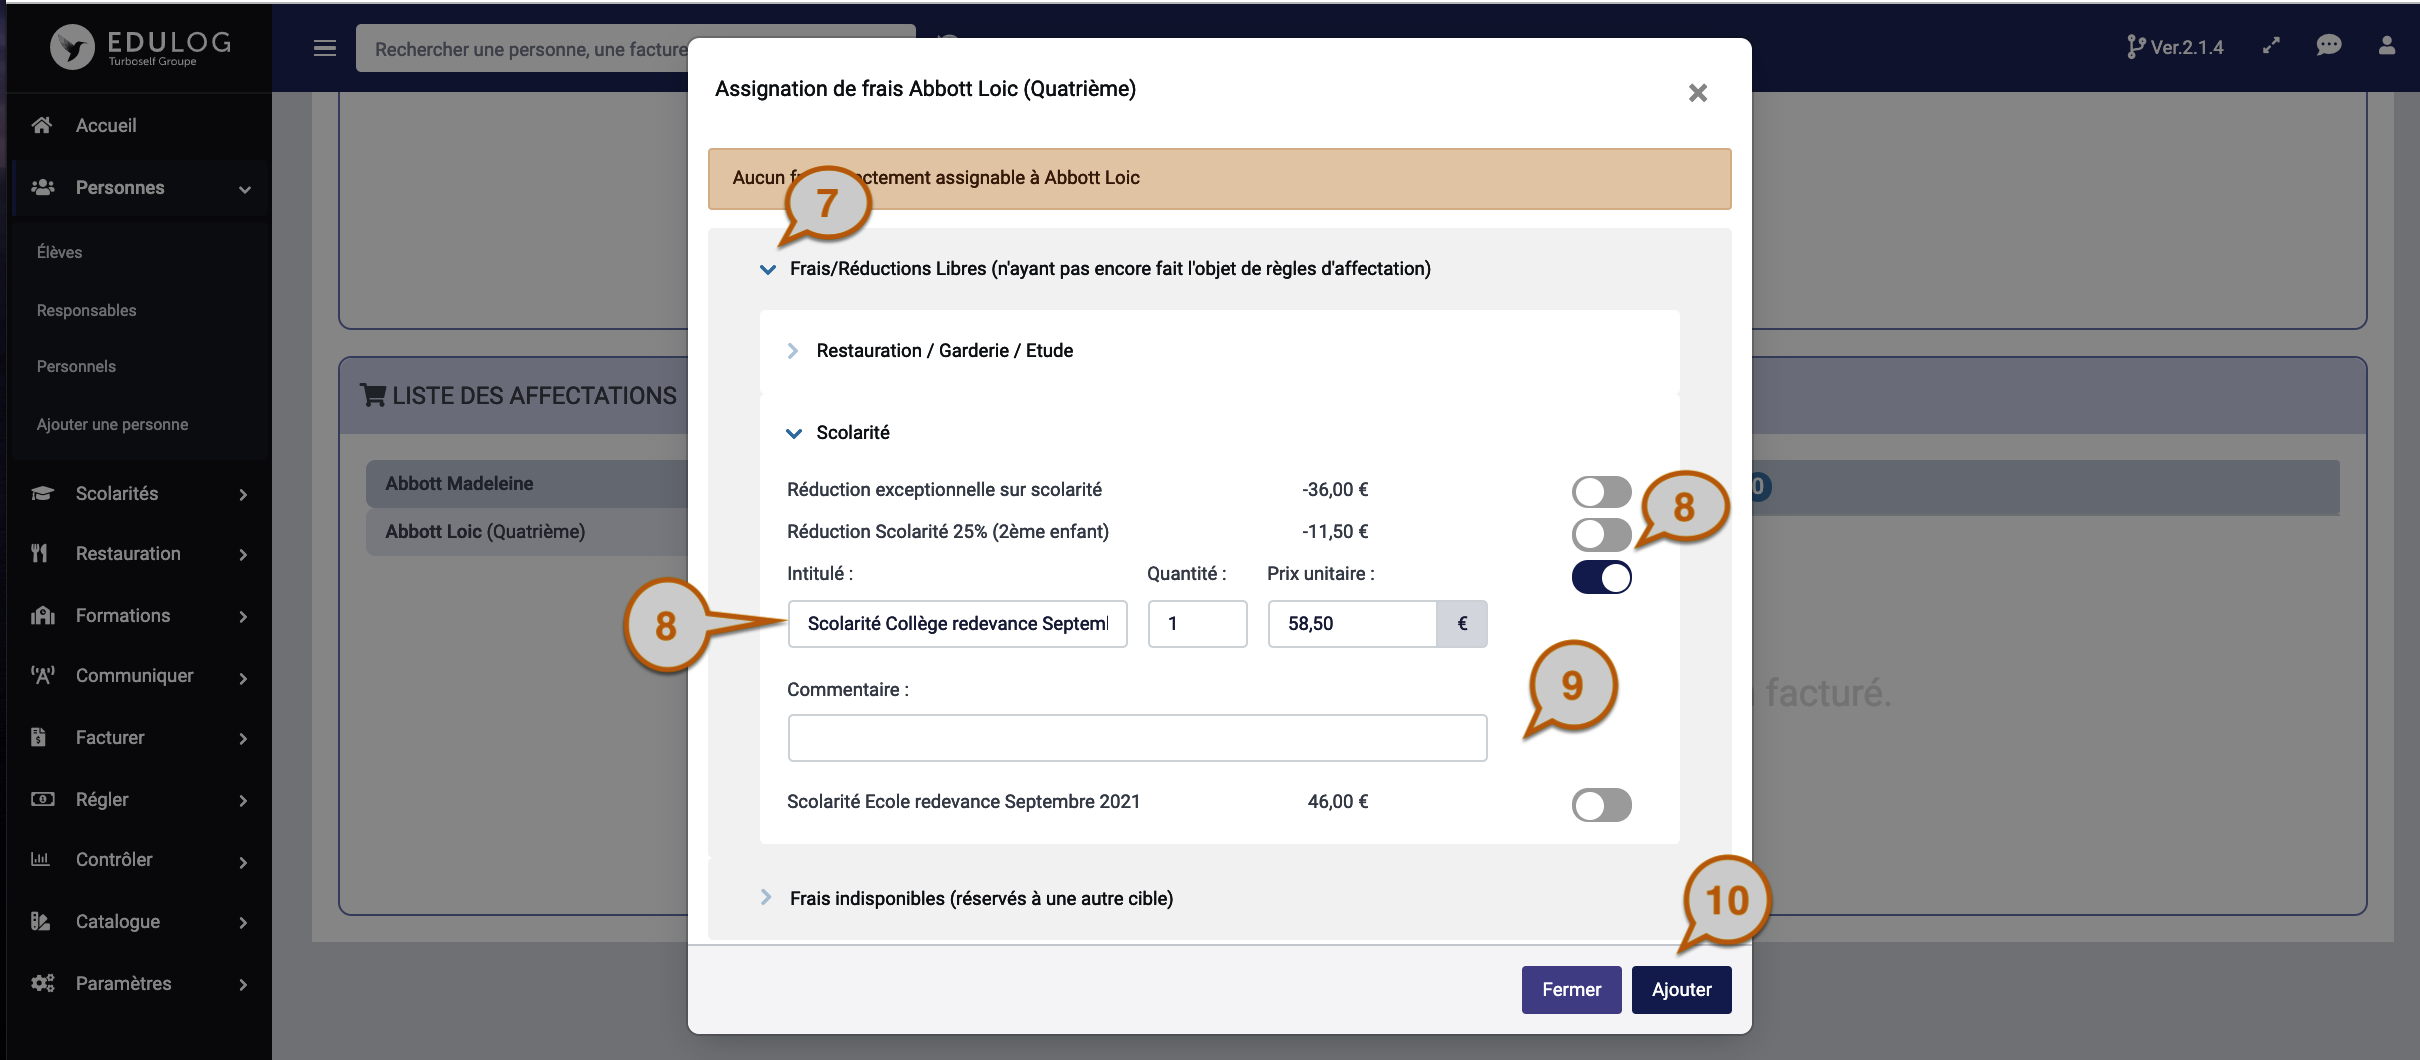Viewport: 2420px width, 1060px height.
Task: Open Personnels in the sidebar
Action: click(x=76, y=366)
